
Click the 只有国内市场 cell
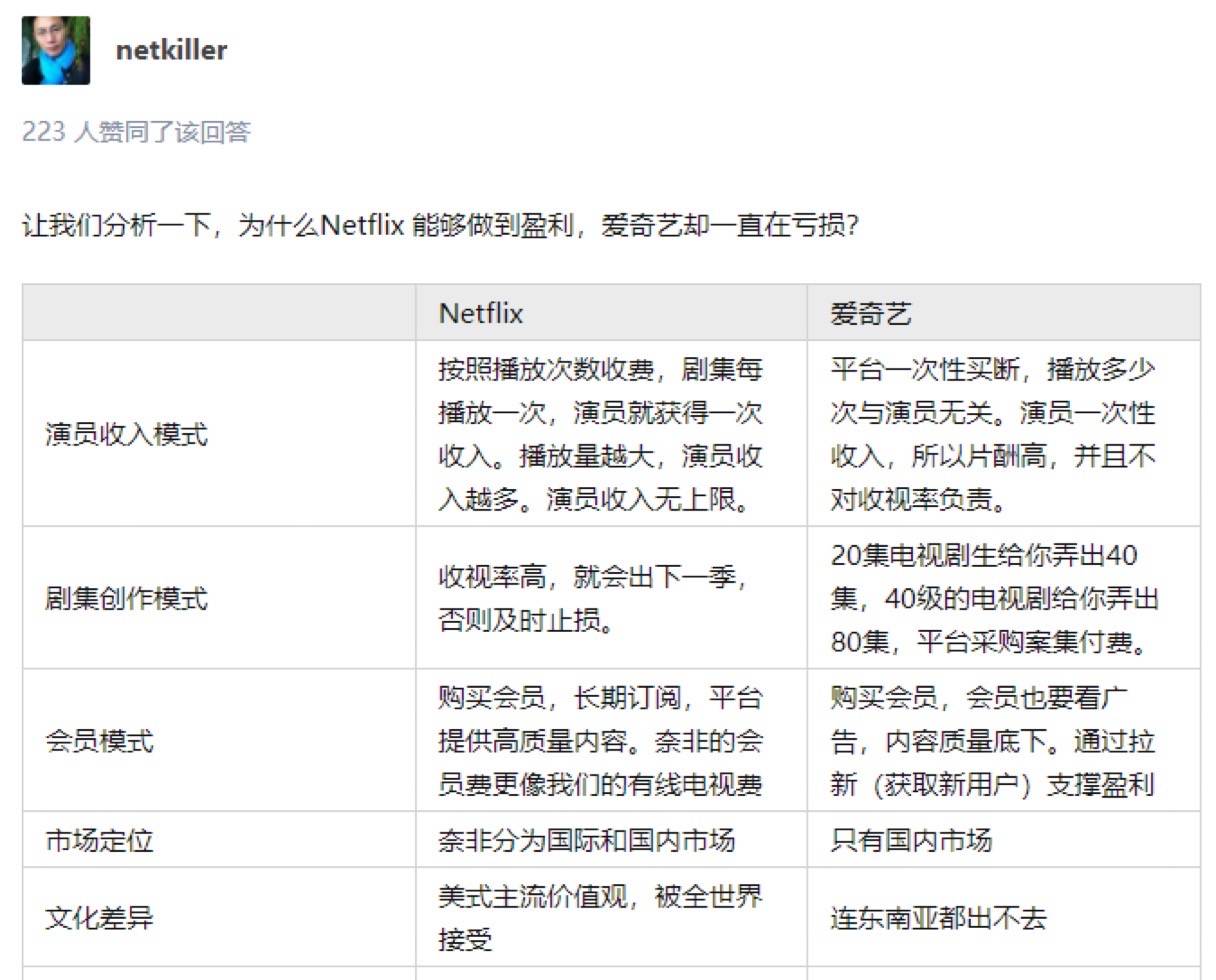coord(911,840)
